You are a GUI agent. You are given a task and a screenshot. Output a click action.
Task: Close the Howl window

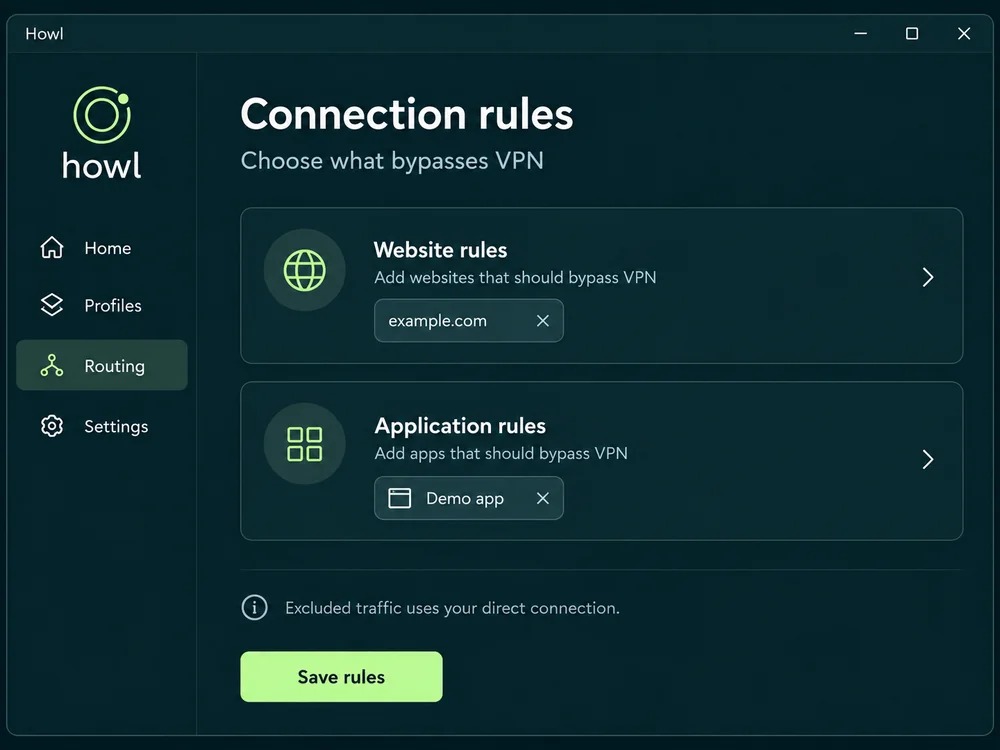click(x=964, y=33)
